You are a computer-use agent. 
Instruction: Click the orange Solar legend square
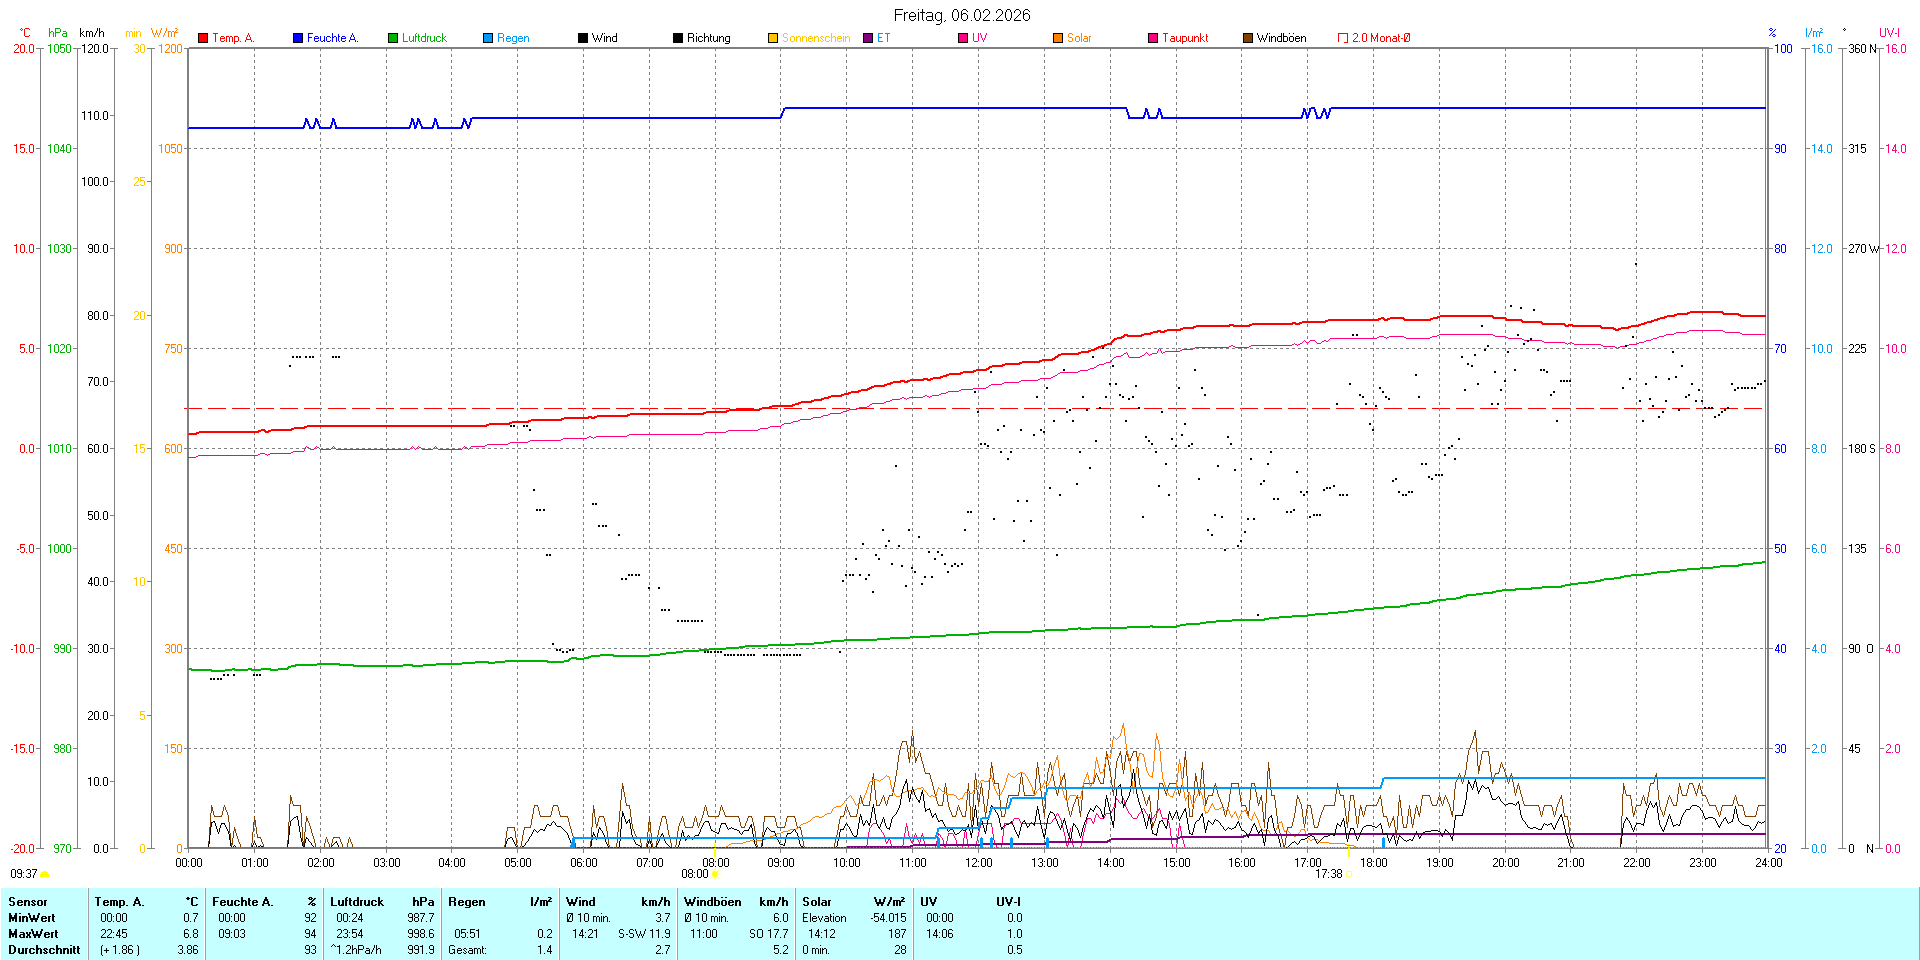click(x=1058, y=38)
